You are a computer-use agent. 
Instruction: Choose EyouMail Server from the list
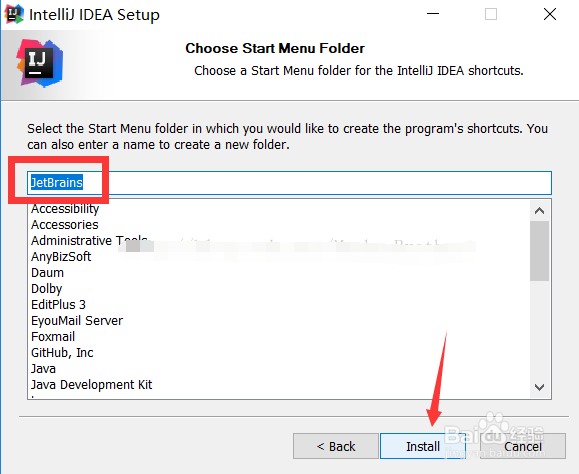[x=77, y=320]
